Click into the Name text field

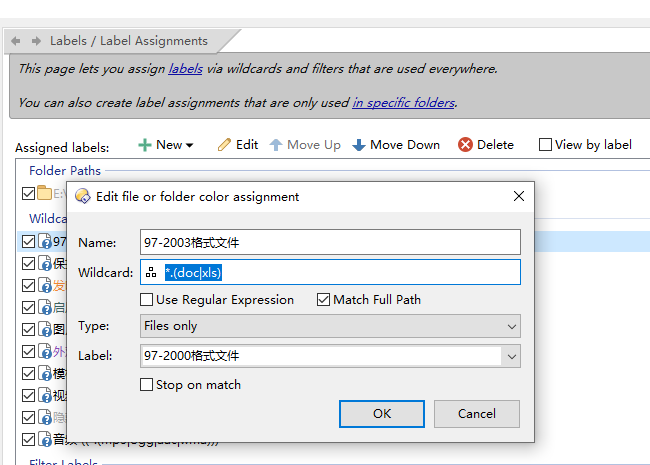coord(330,242)
